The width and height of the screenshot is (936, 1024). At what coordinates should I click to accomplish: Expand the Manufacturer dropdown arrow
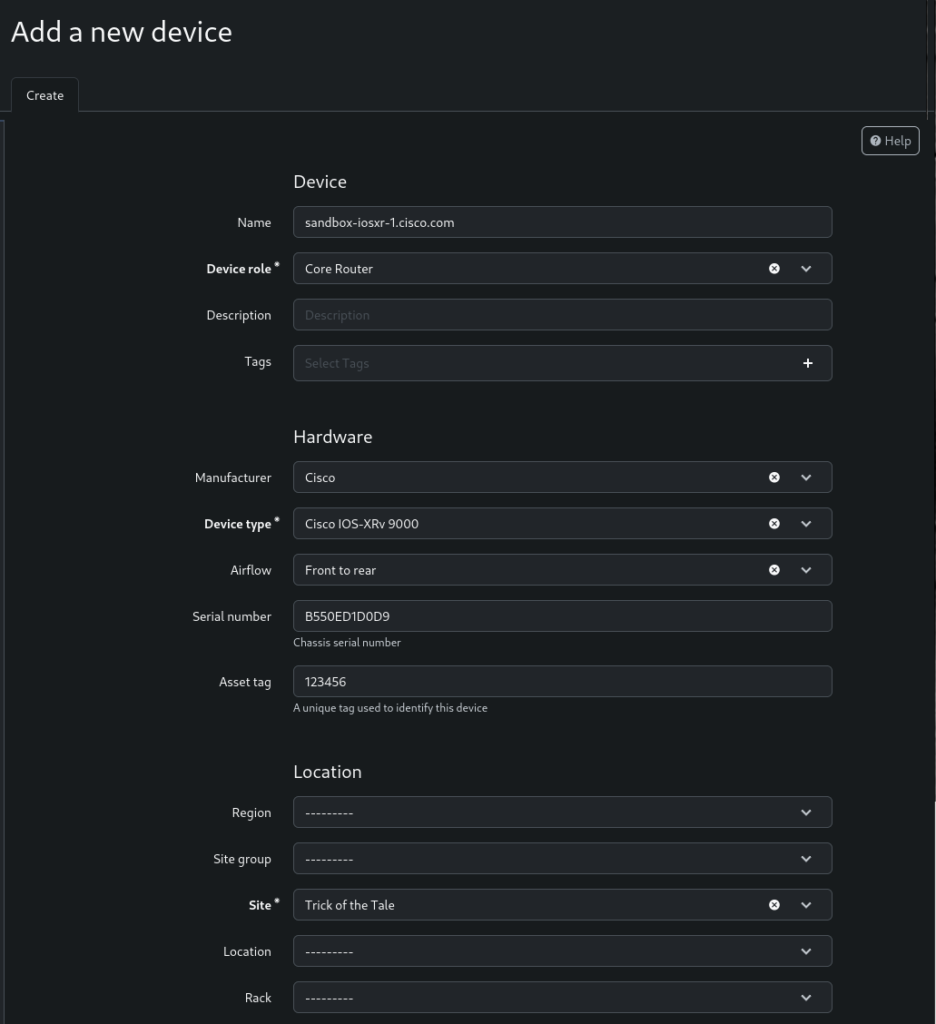[806, 478]
